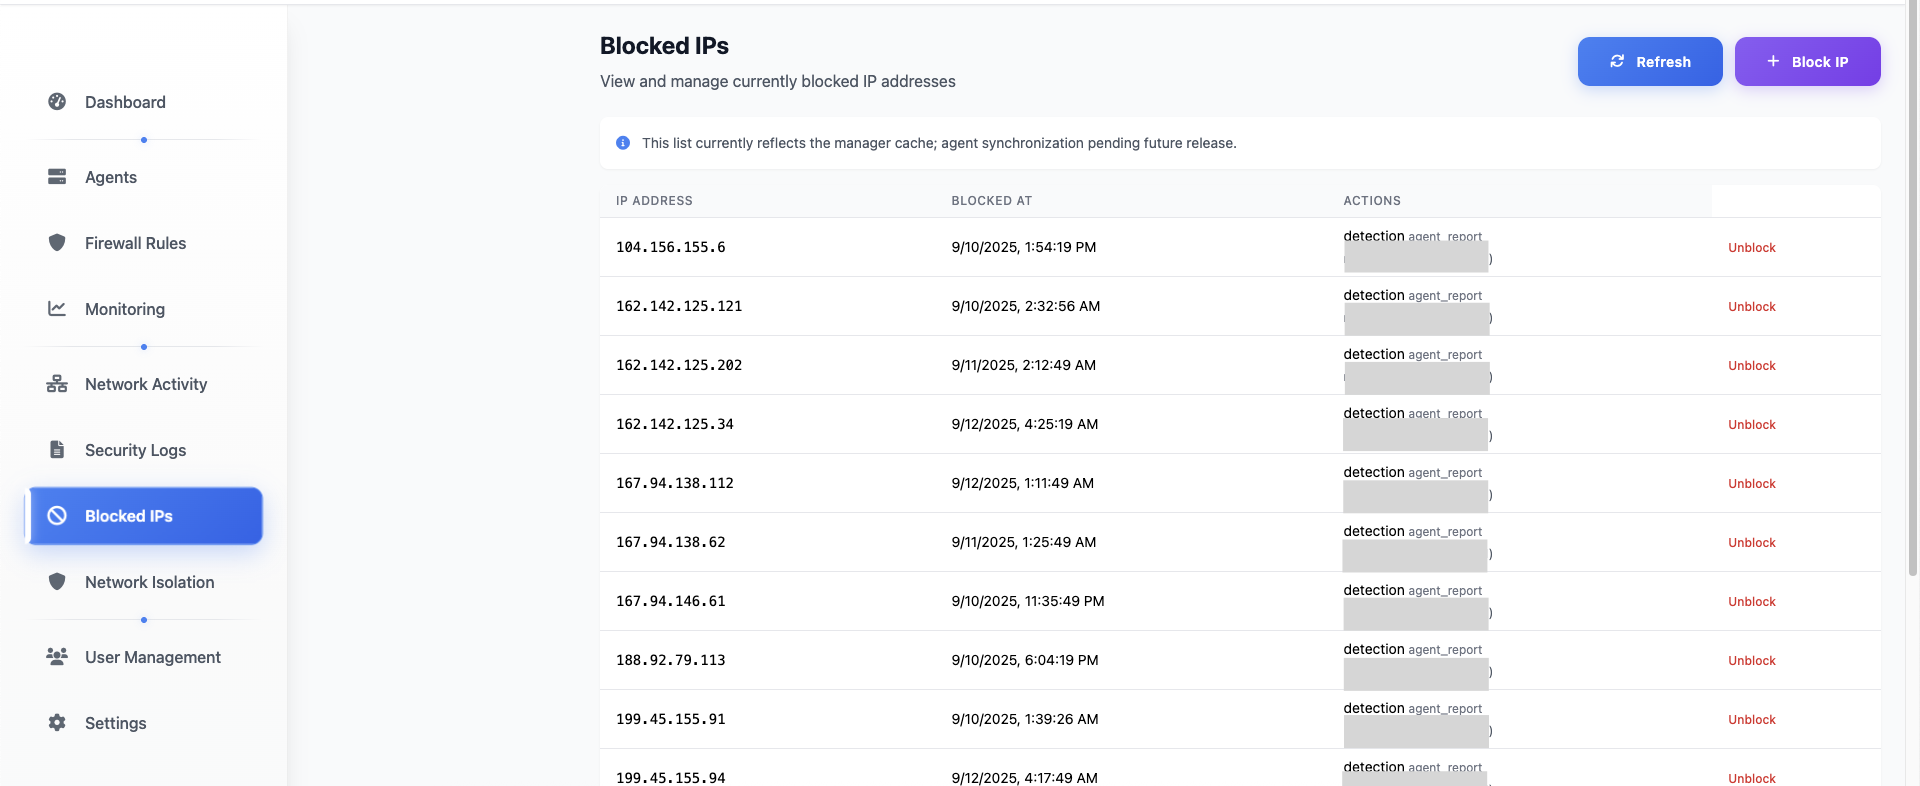Image resolution: width=1920 pixels, height=786 pixels.
Task: Unblock IP address 104.156.155.6
Action: coord(1751,247)
